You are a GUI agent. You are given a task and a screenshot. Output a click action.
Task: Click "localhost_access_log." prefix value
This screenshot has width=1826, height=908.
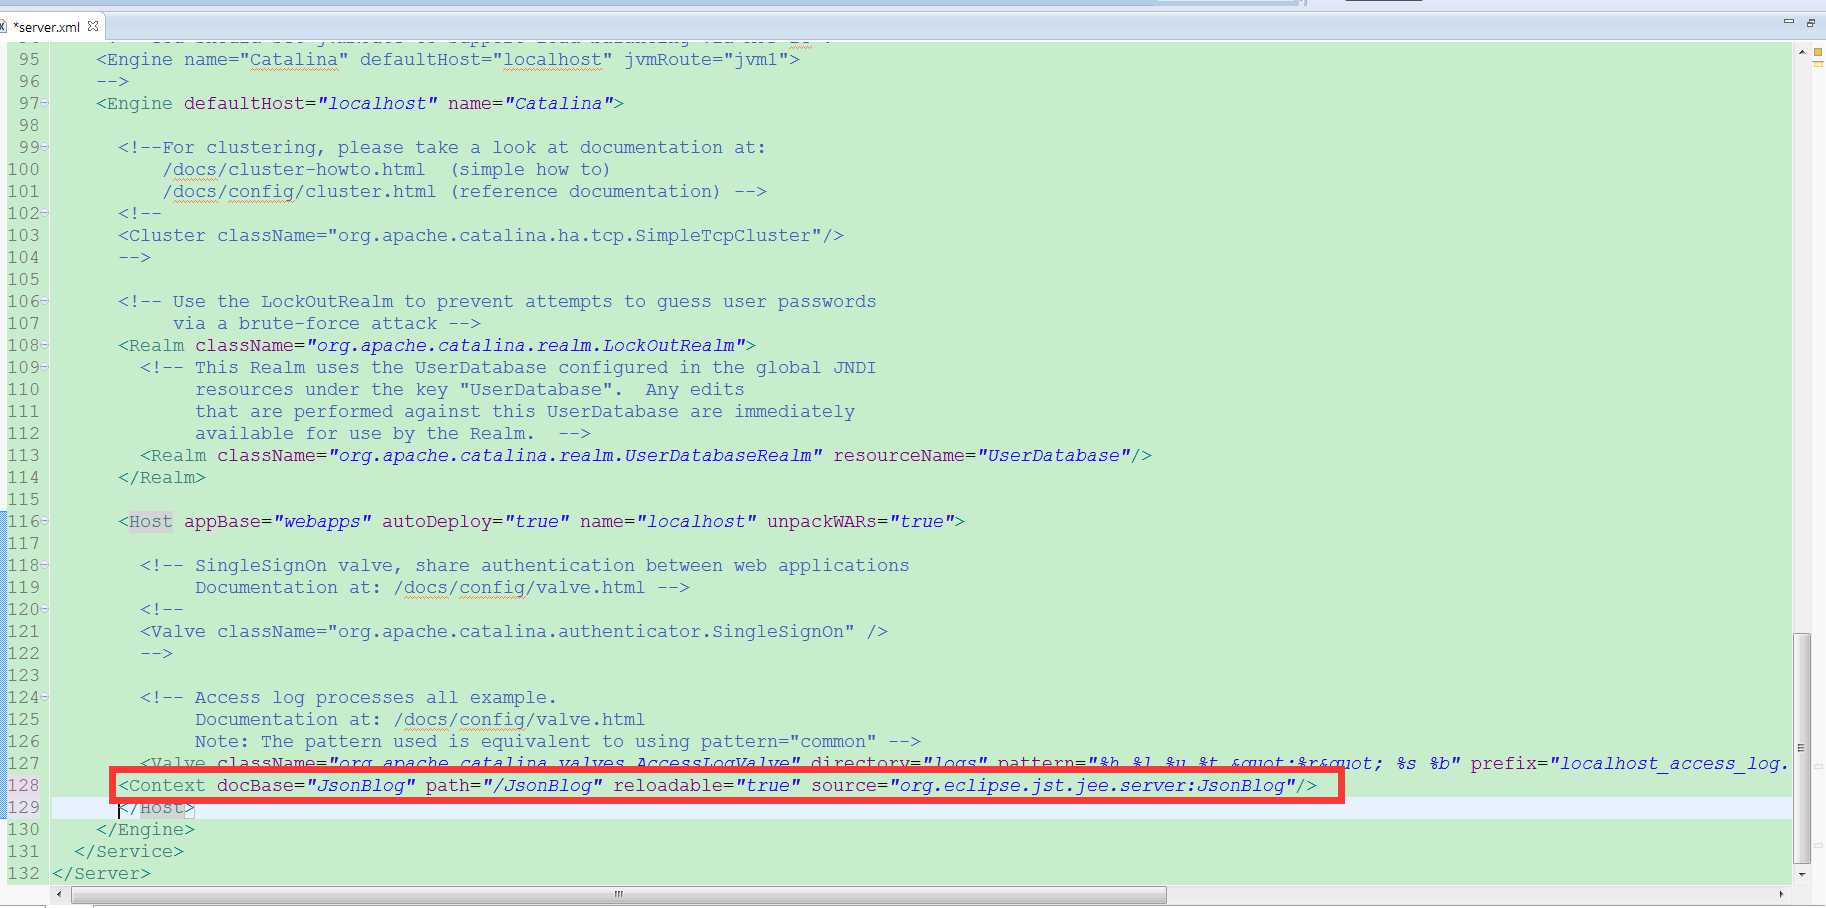(1670, 764)
